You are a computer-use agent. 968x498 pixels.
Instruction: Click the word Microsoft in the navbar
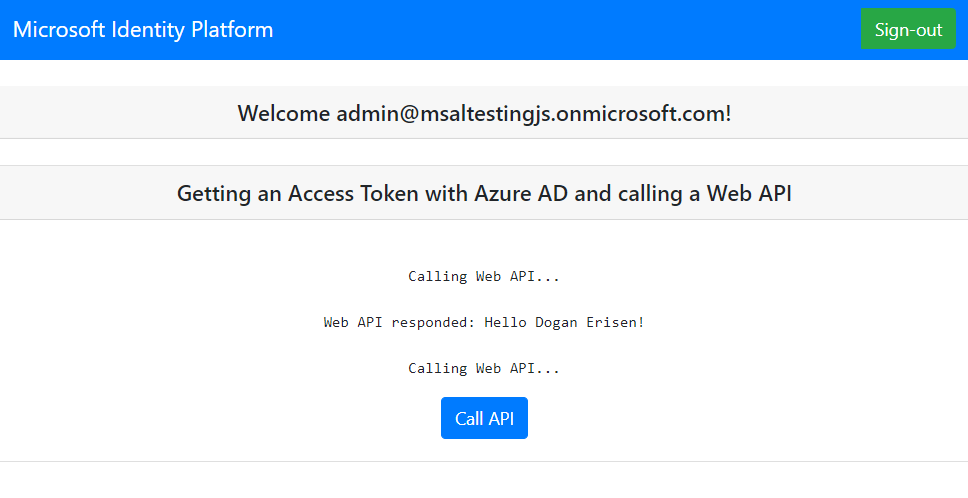(59, 30)
